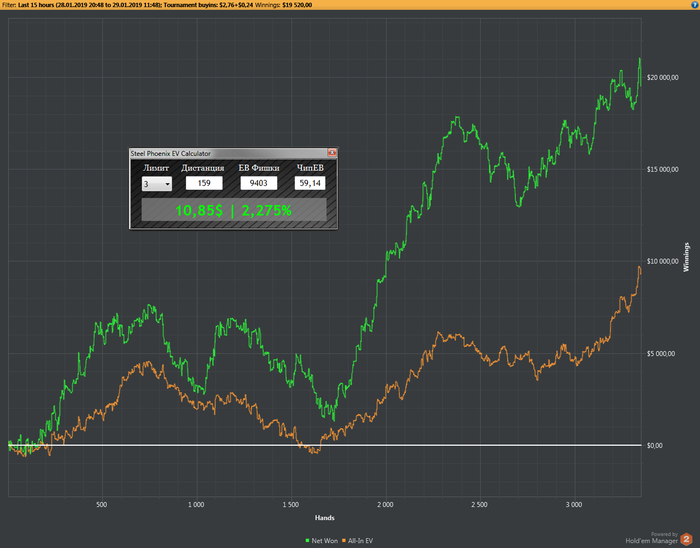Viewport: 700px width, 548px height.
Task: Click the ЕВ Фишки label in the calculator
Action: (259, 168)
